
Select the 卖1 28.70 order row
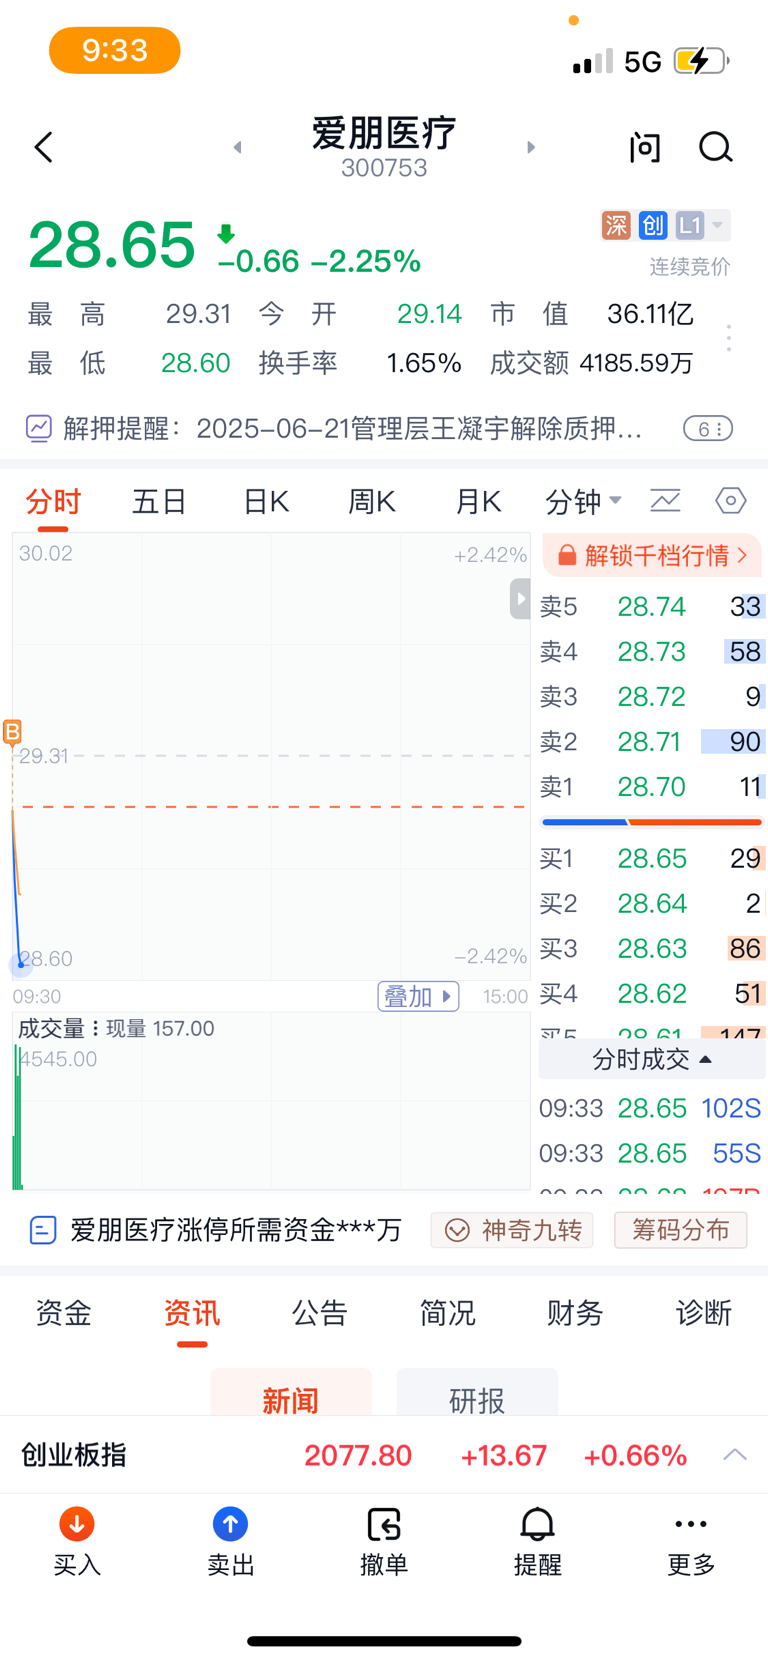652,787
